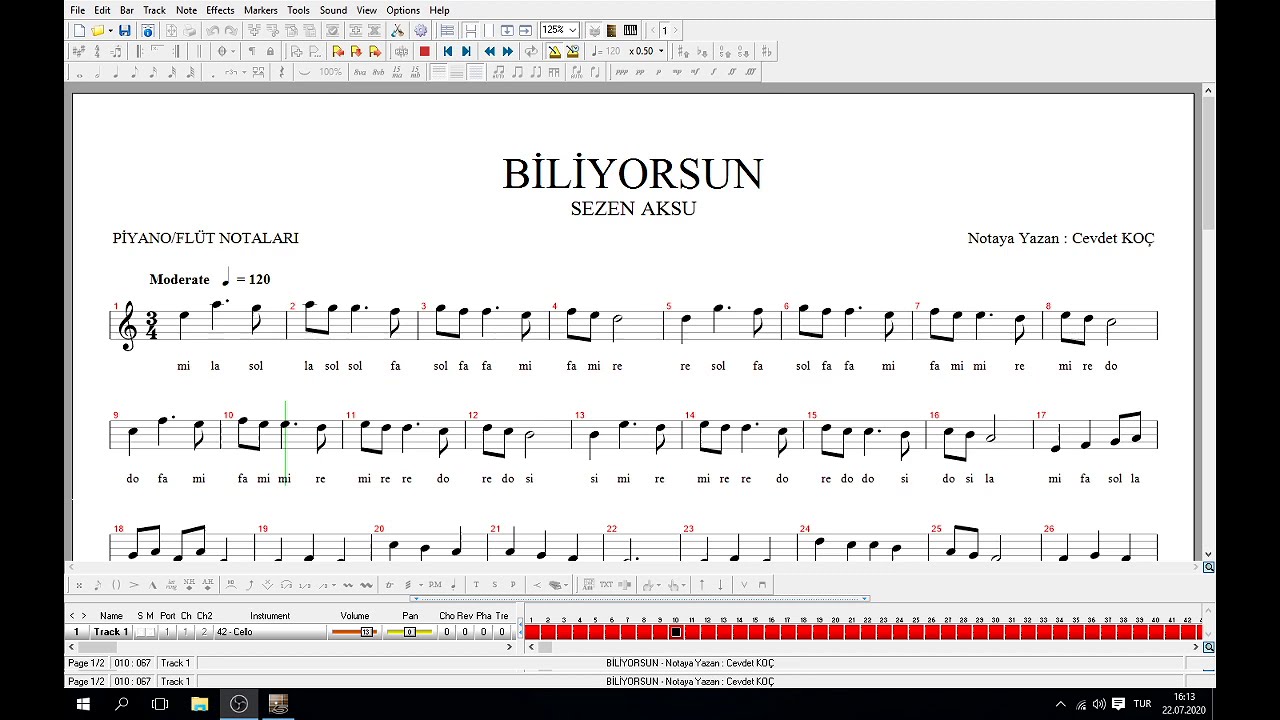Apply palm mute PM effect
The image size is (1280, 720).
(435, 585)
